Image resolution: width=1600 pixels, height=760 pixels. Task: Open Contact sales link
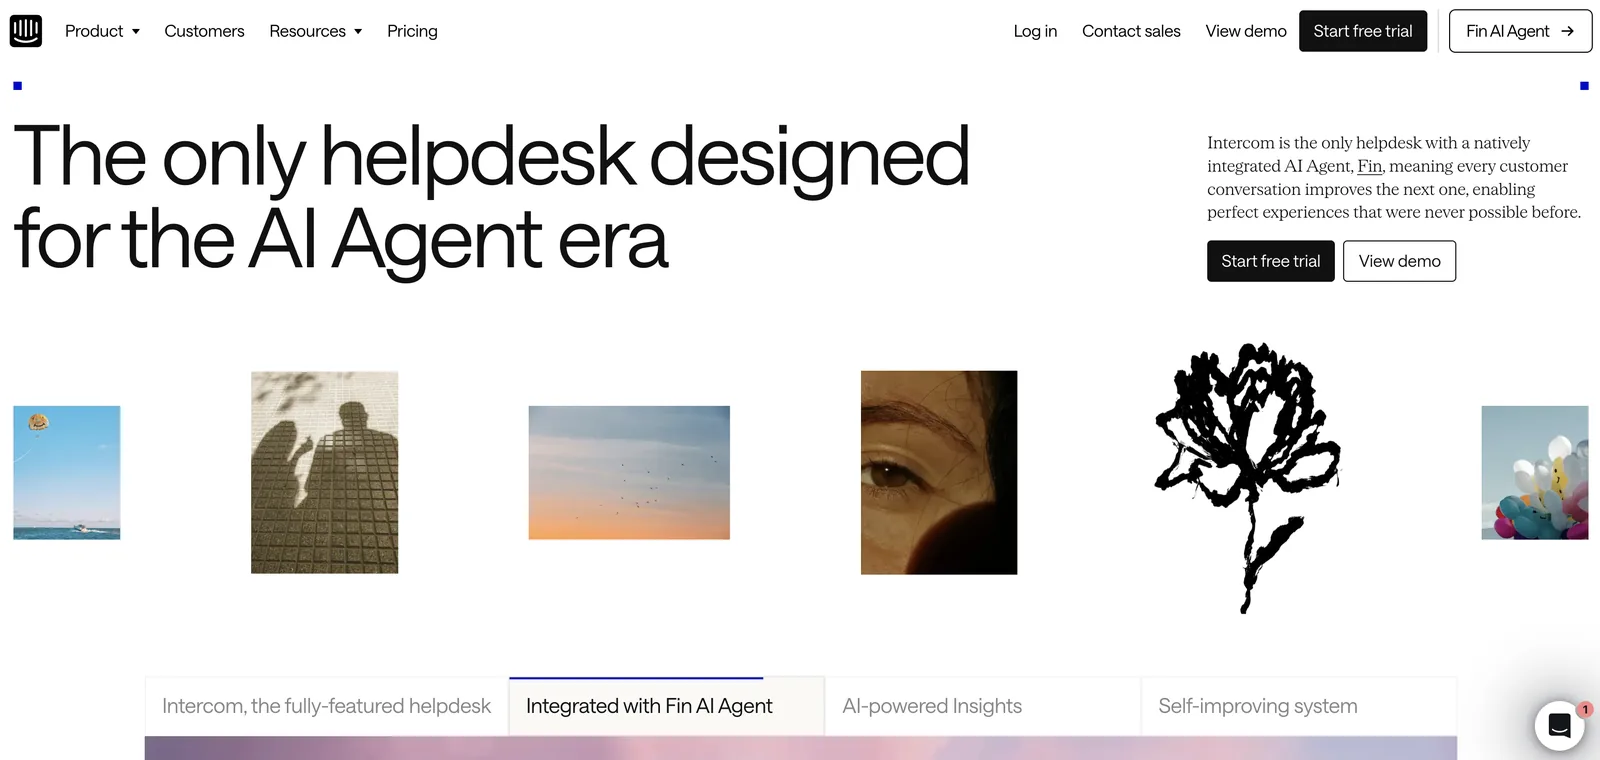1131,31
